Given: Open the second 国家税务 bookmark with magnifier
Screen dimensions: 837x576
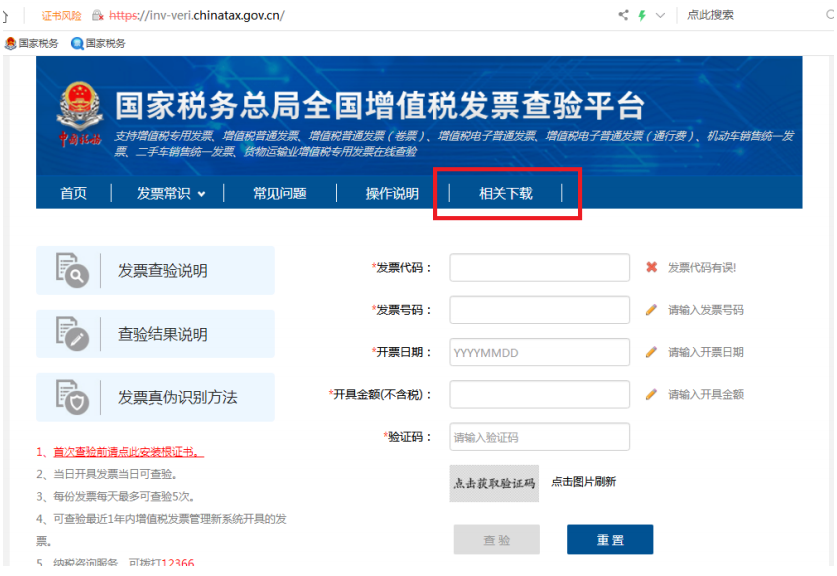Looking at the screenshot, I should [x=99, y=43].
